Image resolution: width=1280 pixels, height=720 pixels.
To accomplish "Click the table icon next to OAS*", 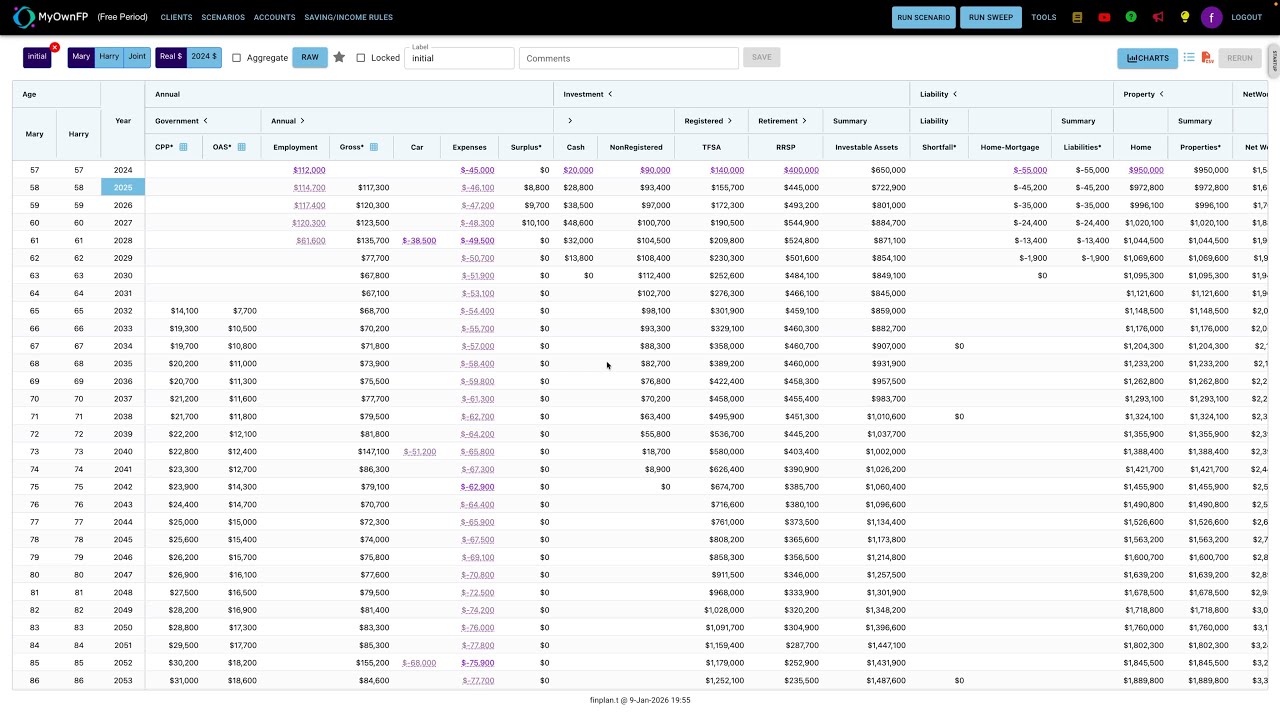I will pos(241,147).
